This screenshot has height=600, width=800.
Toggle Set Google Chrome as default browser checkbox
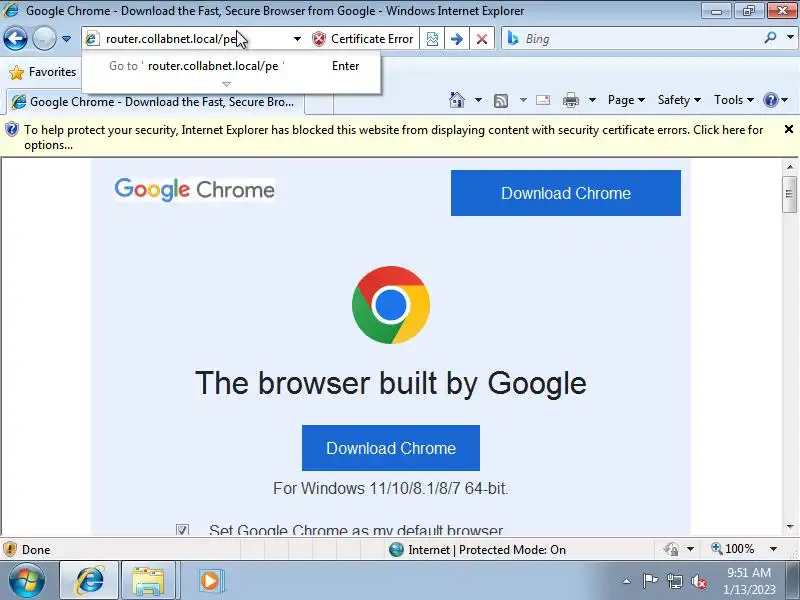point(182,530)
